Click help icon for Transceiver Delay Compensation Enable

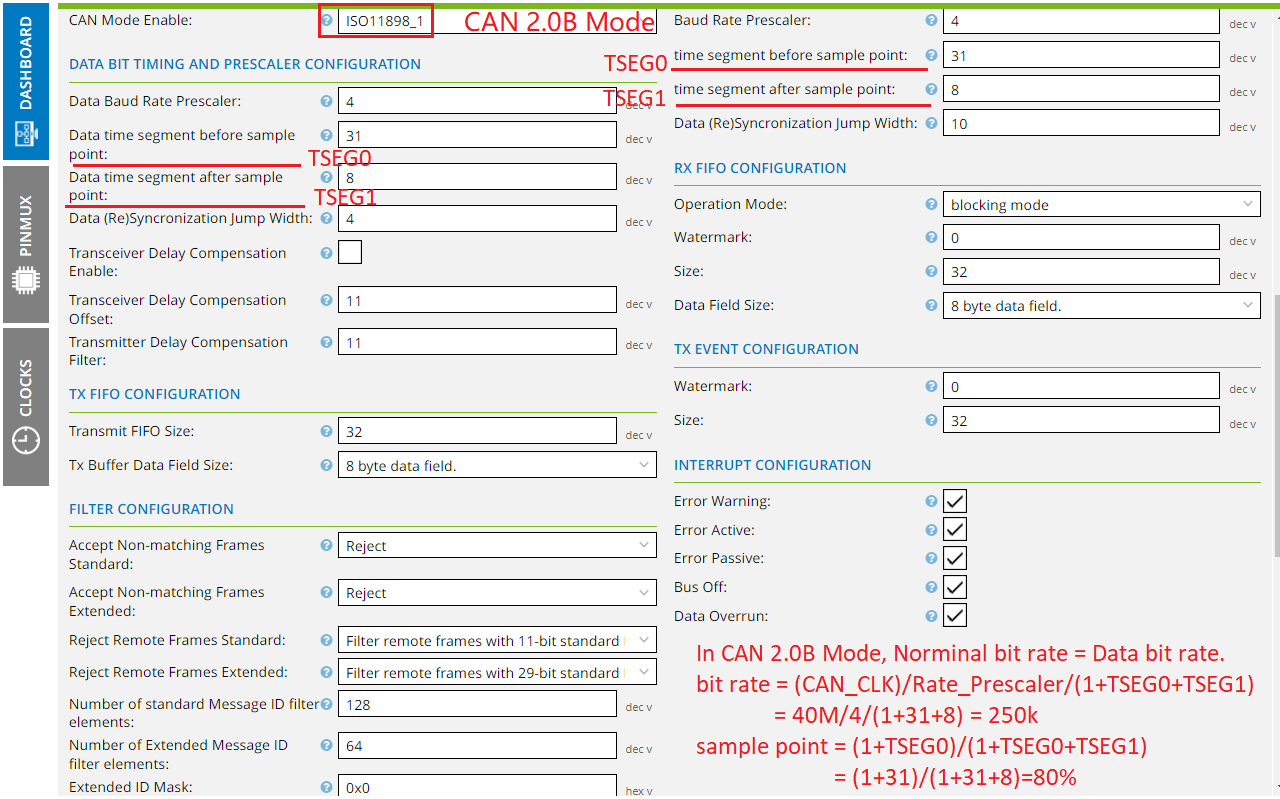point(326,253)
